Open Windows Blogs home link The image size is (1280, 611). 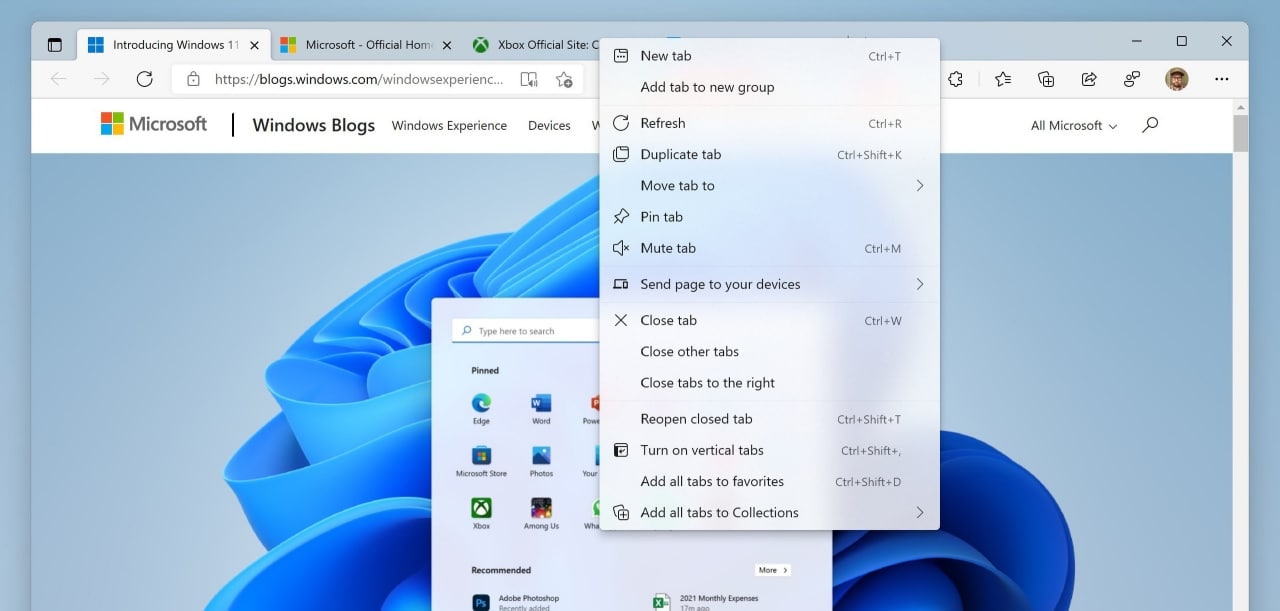pyautogui.click(x=313, y=125)
